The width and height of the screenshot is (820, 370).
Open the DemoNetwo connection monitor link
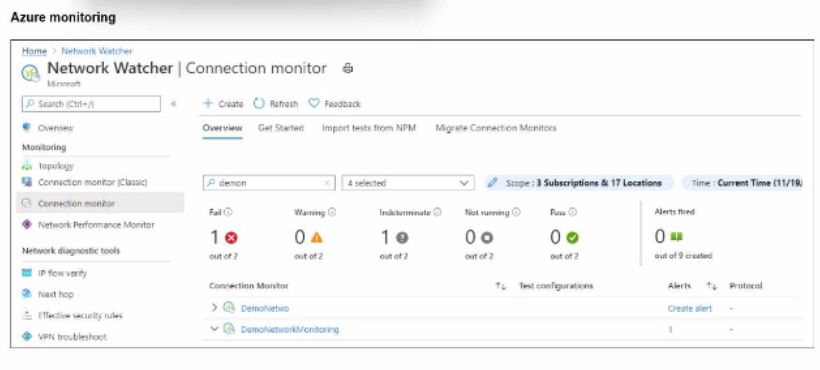(x=265, y=309)
